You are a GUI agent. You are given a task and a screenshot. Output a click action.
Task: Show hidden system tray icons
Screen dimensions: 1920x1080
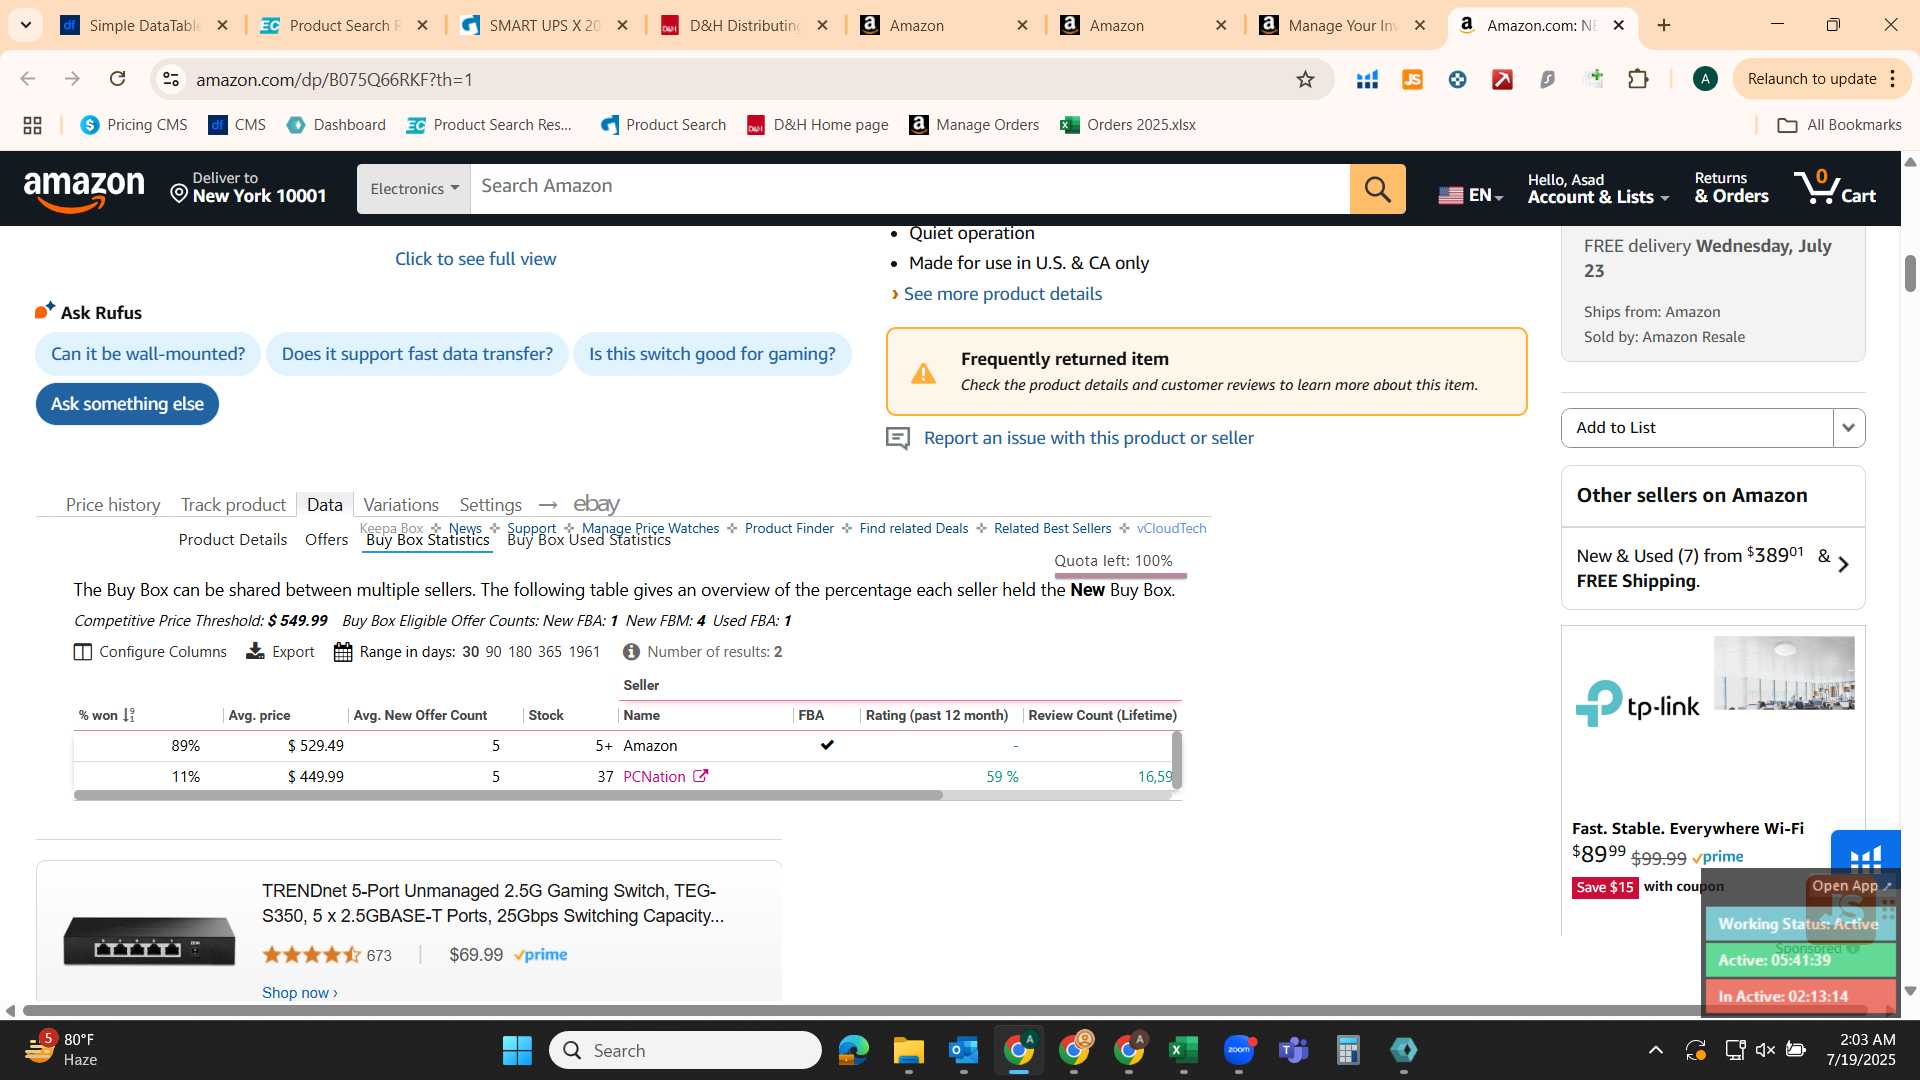click(1656, 1050)
